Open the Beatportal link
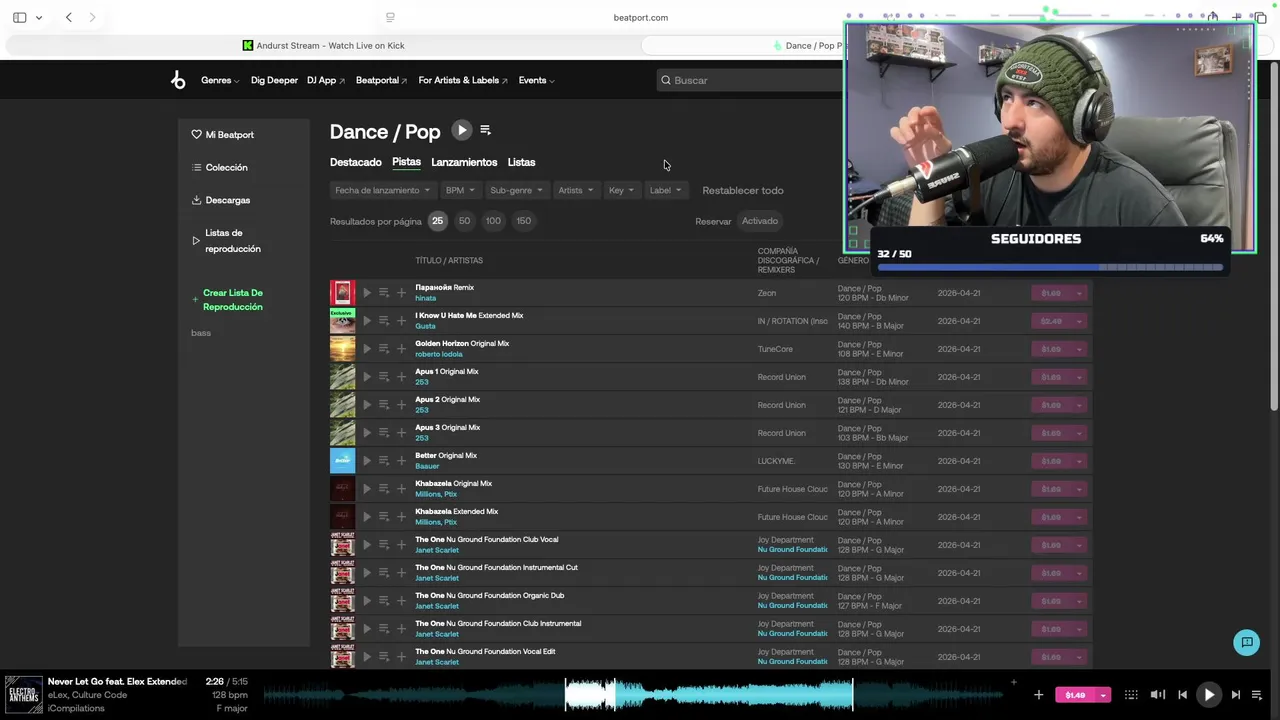Viewport: 1280px width, 720px height. point(382,80)
